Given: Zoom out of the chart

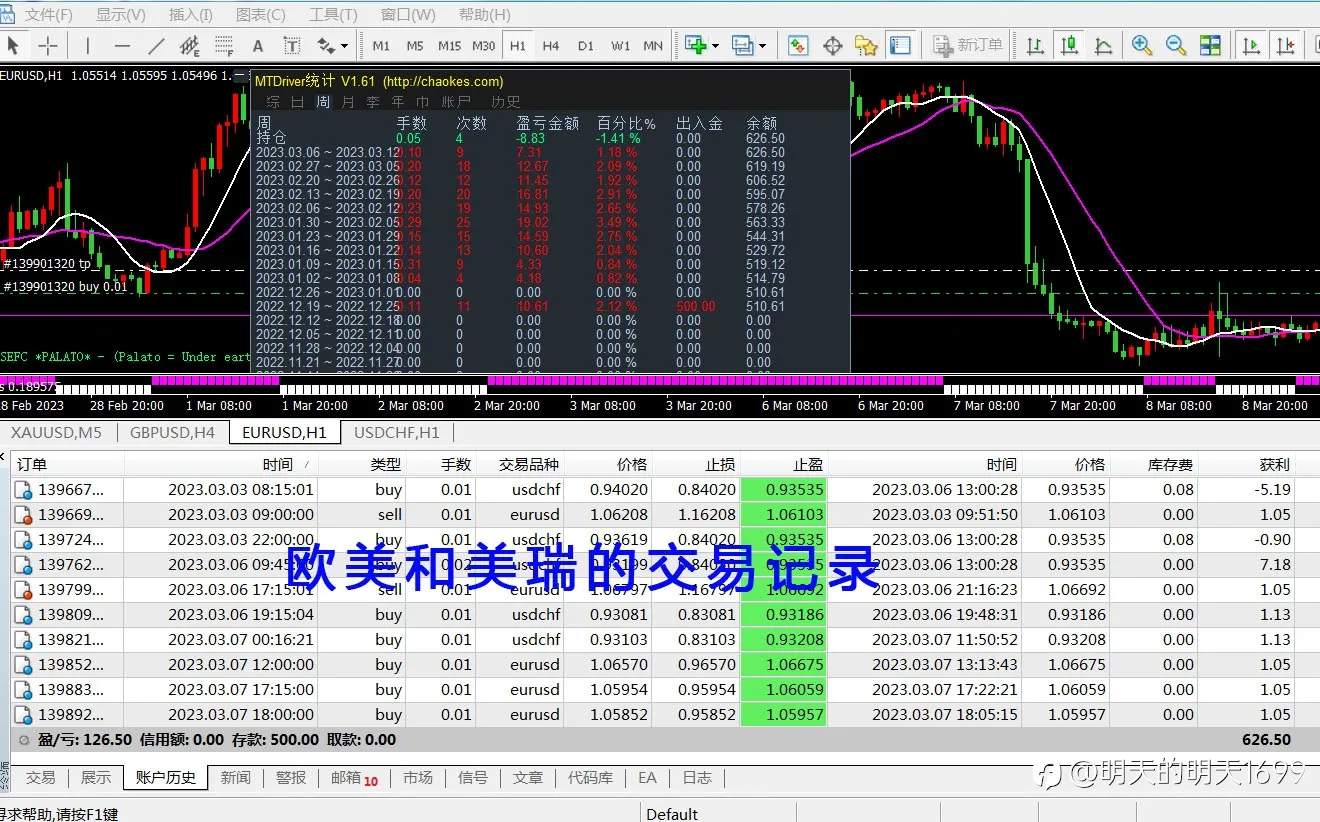Looking at the screenshot, I should pyautogui.click(x=1176, y=46).
